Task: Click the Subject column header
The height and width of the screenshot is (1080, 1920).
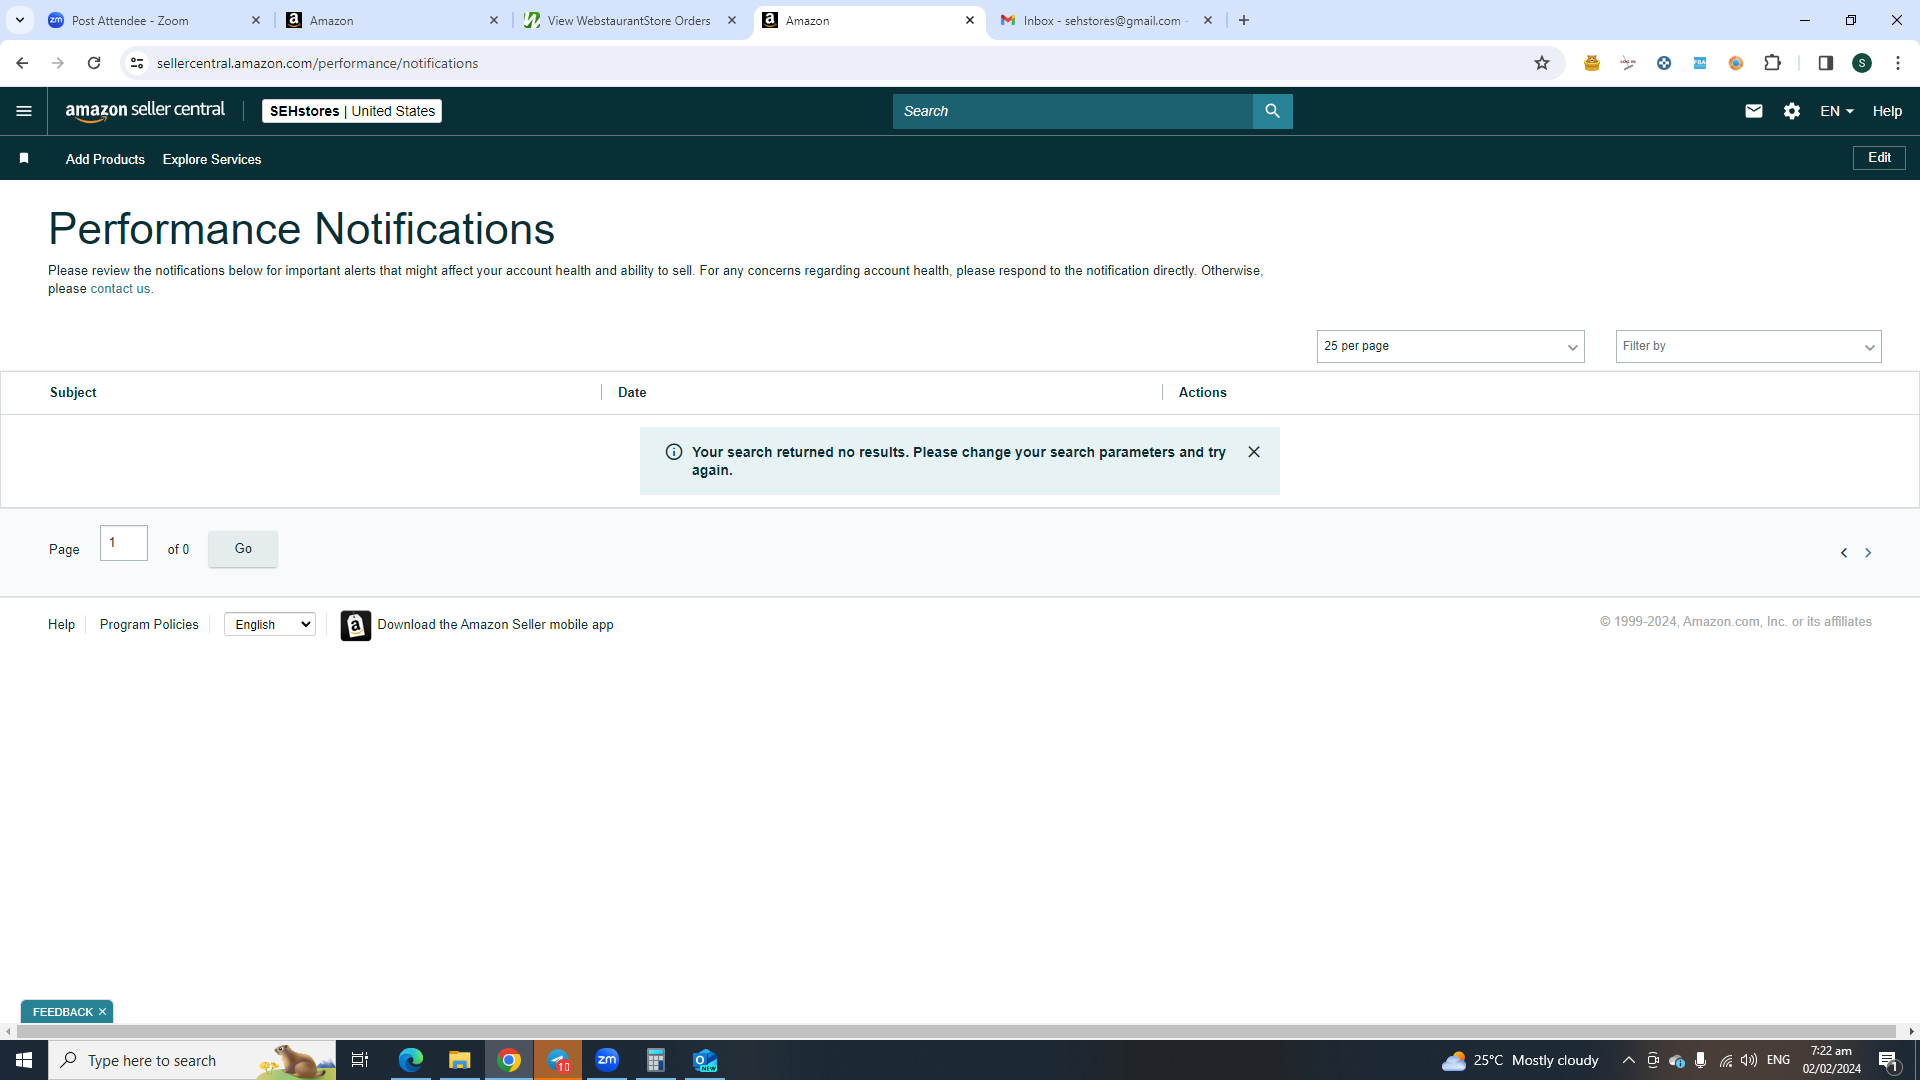Action: pyautogui.click(x=73, y=392)
